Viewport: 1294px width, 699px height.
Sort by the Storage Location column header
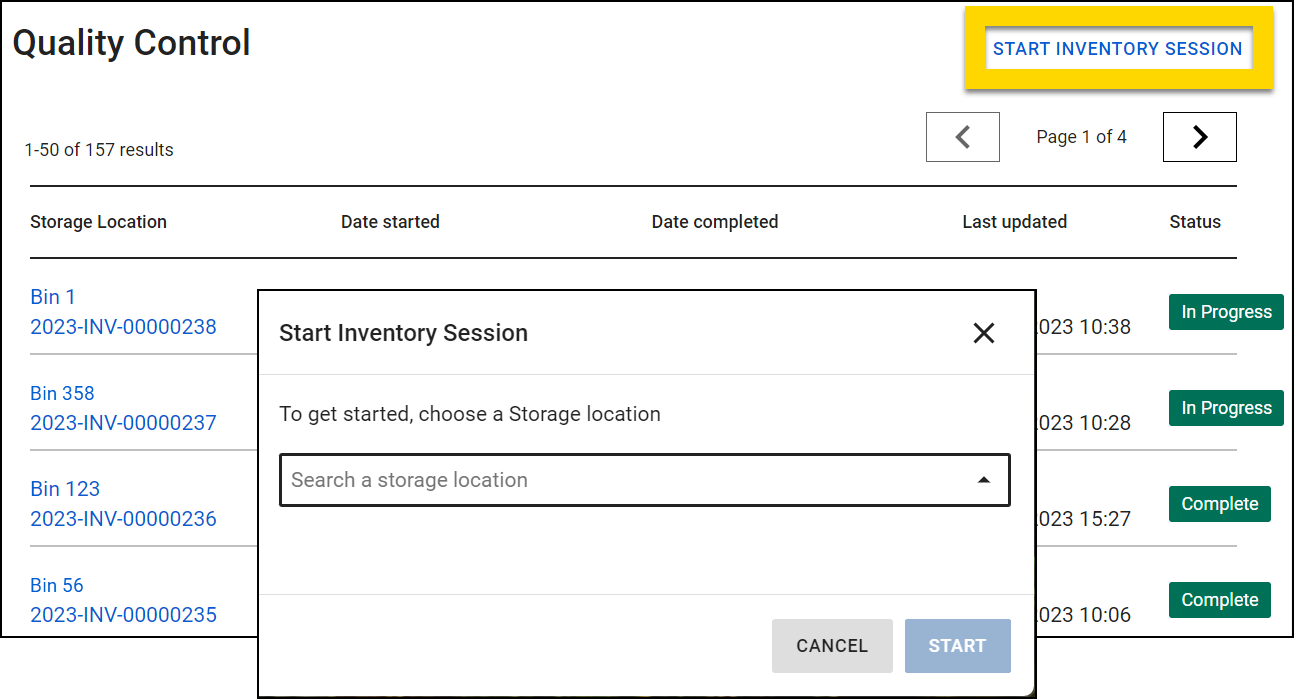(x=98, y=221)
